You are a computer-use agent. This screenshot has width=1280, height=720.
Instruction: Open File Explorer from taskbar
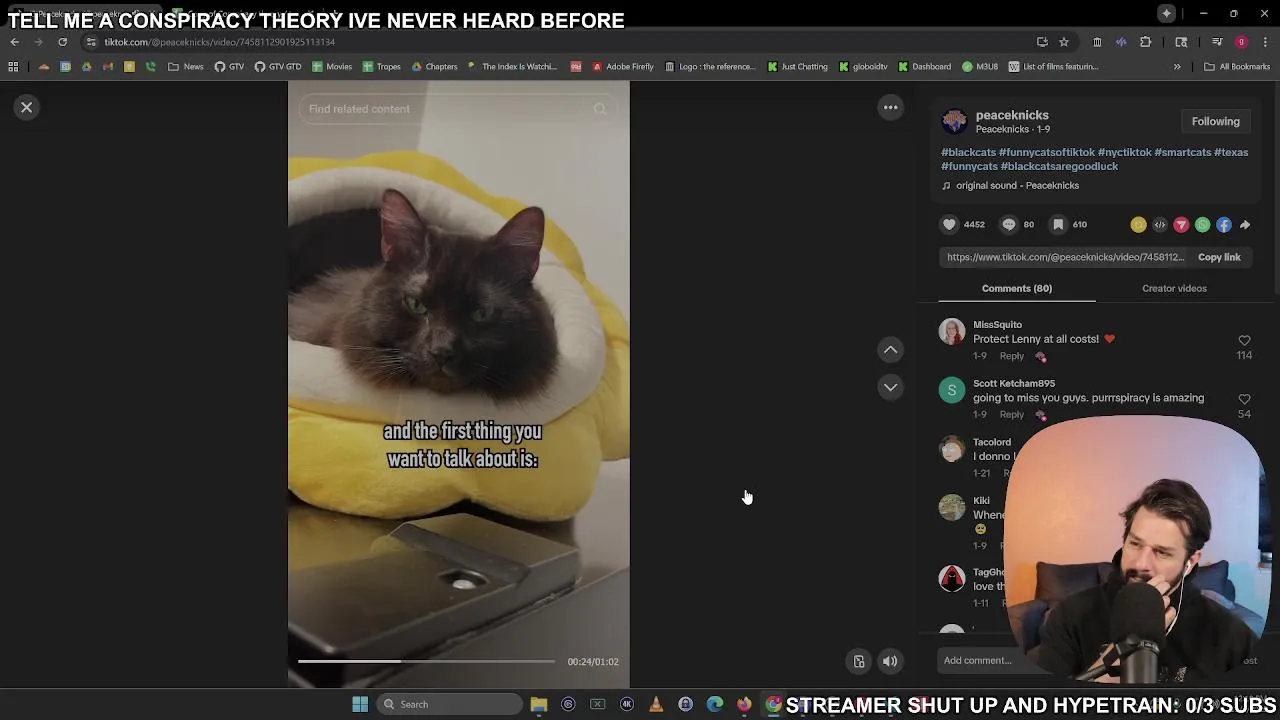pyautogui.click(x=539, y=704)
